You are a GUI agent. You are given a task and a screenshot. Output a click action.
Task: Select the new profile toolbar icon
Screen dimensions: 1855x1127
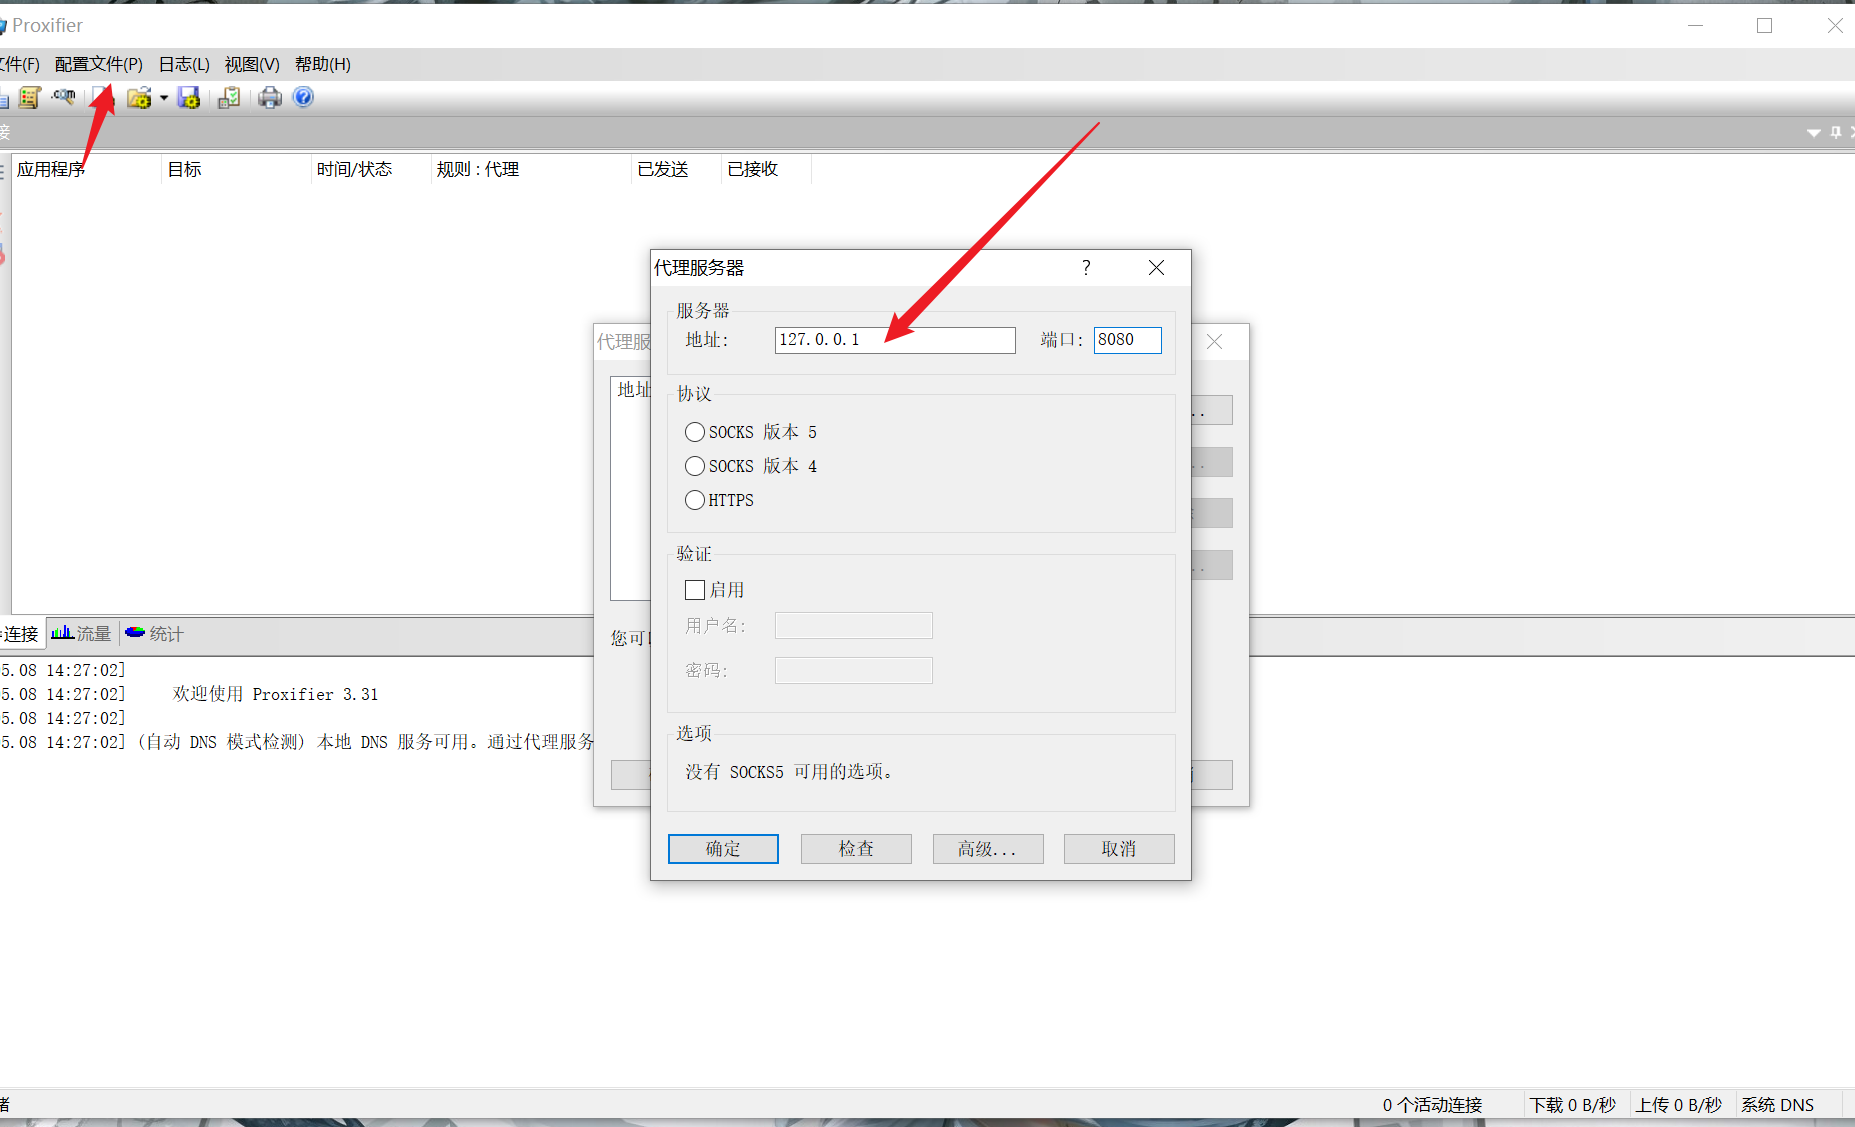[105, 97]
